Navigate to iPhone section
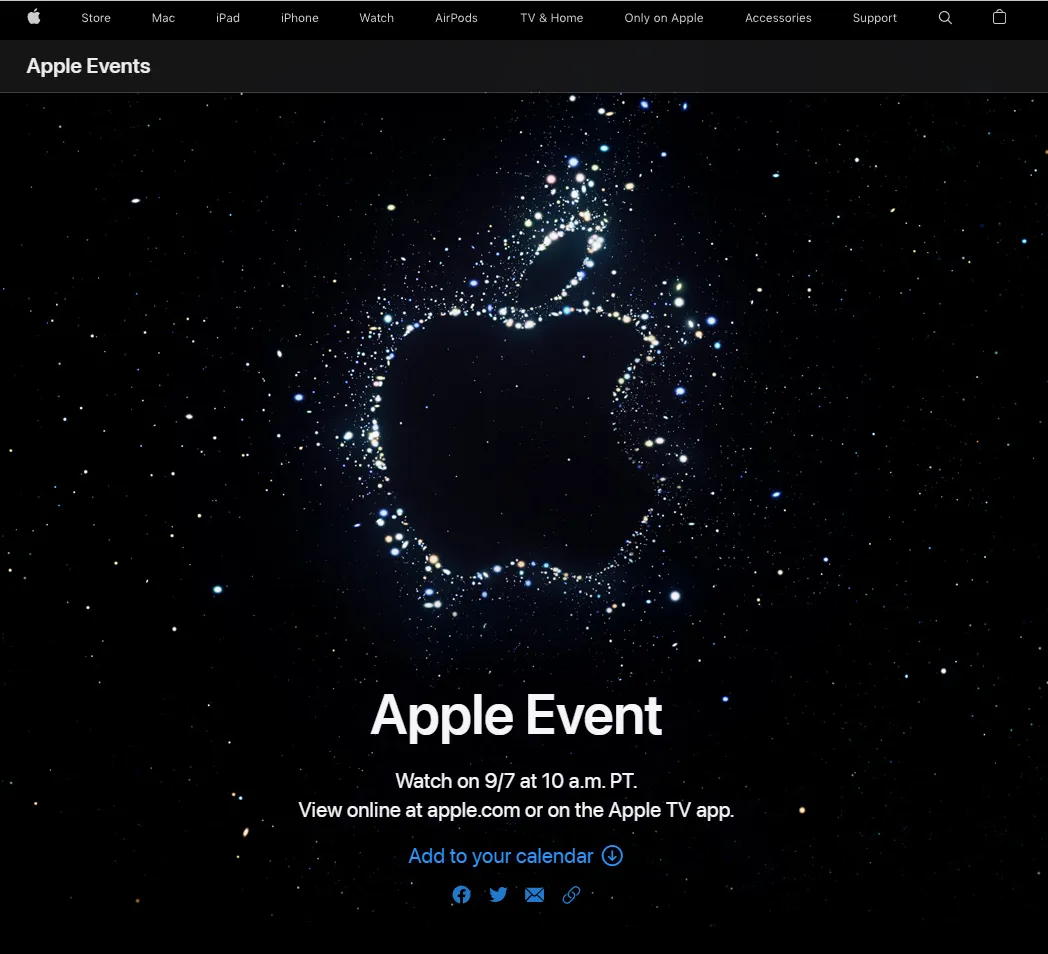Image resolution: width=1048 pixels, height=954 pixels. pos(299,18)
